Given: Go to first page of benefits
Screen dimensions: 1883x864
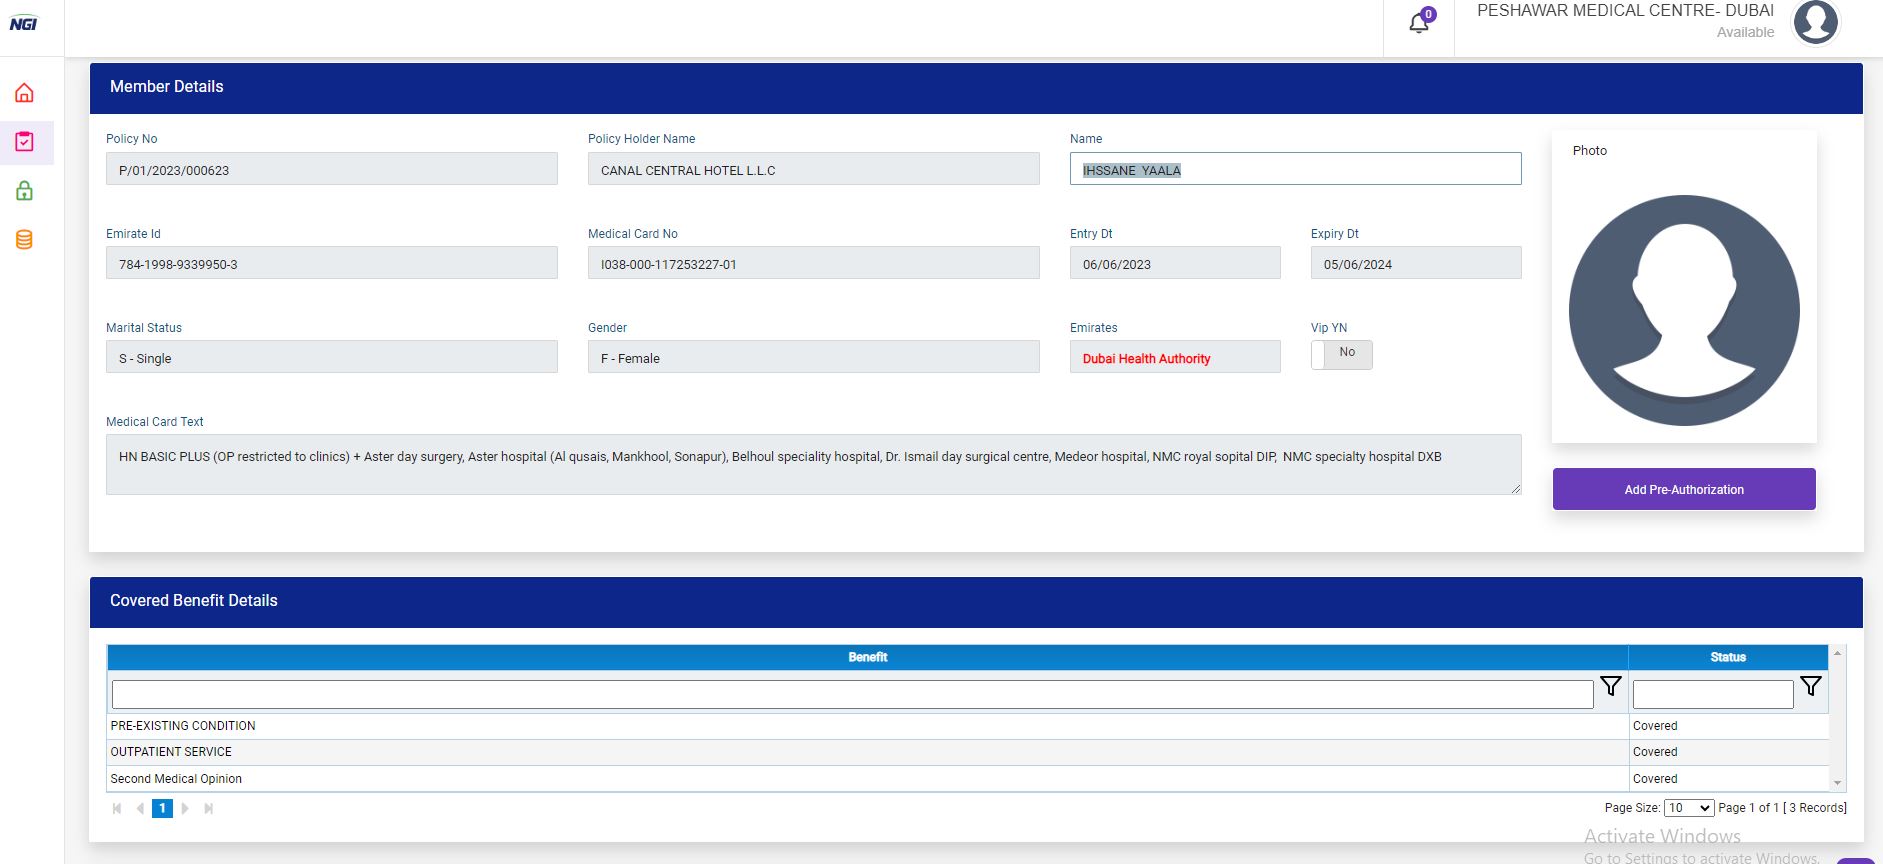Looking at the screenshot, I should 117,808.
